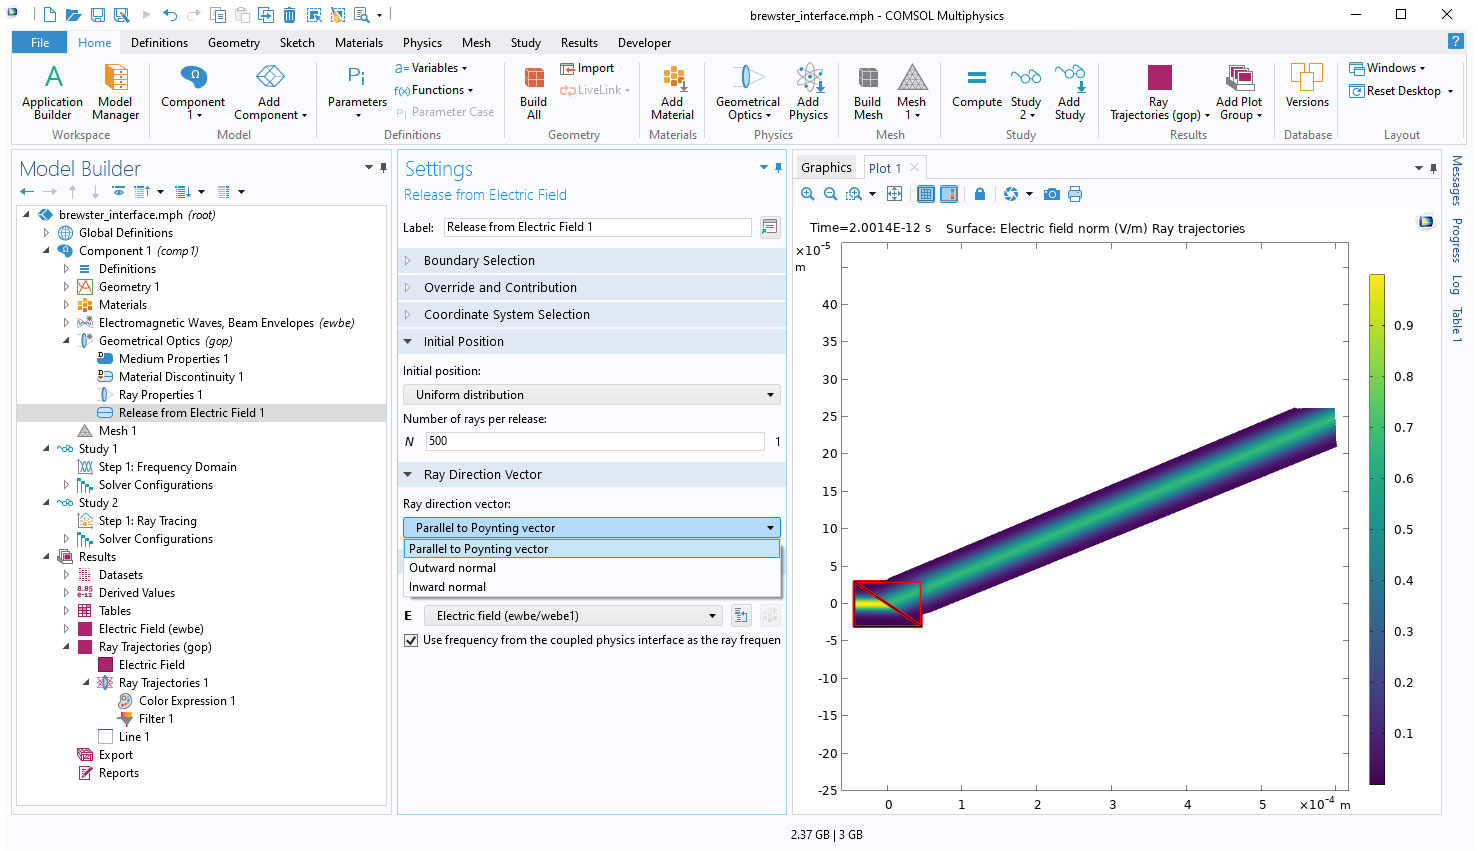Open the Initial position dropdown
Image resolution: width=1478 pixels, height=851 pixels.
tap(591, 395)
